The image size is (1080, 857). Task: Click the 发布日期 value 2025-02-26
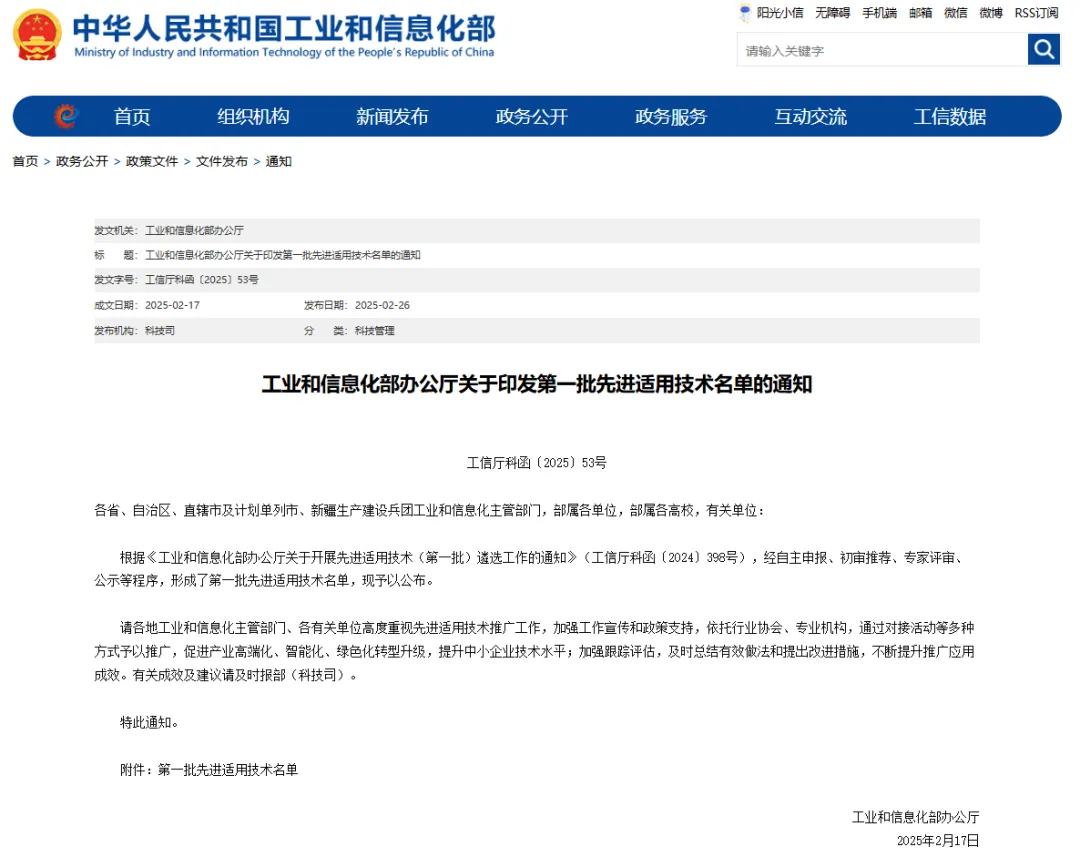(x=382, y=305)
